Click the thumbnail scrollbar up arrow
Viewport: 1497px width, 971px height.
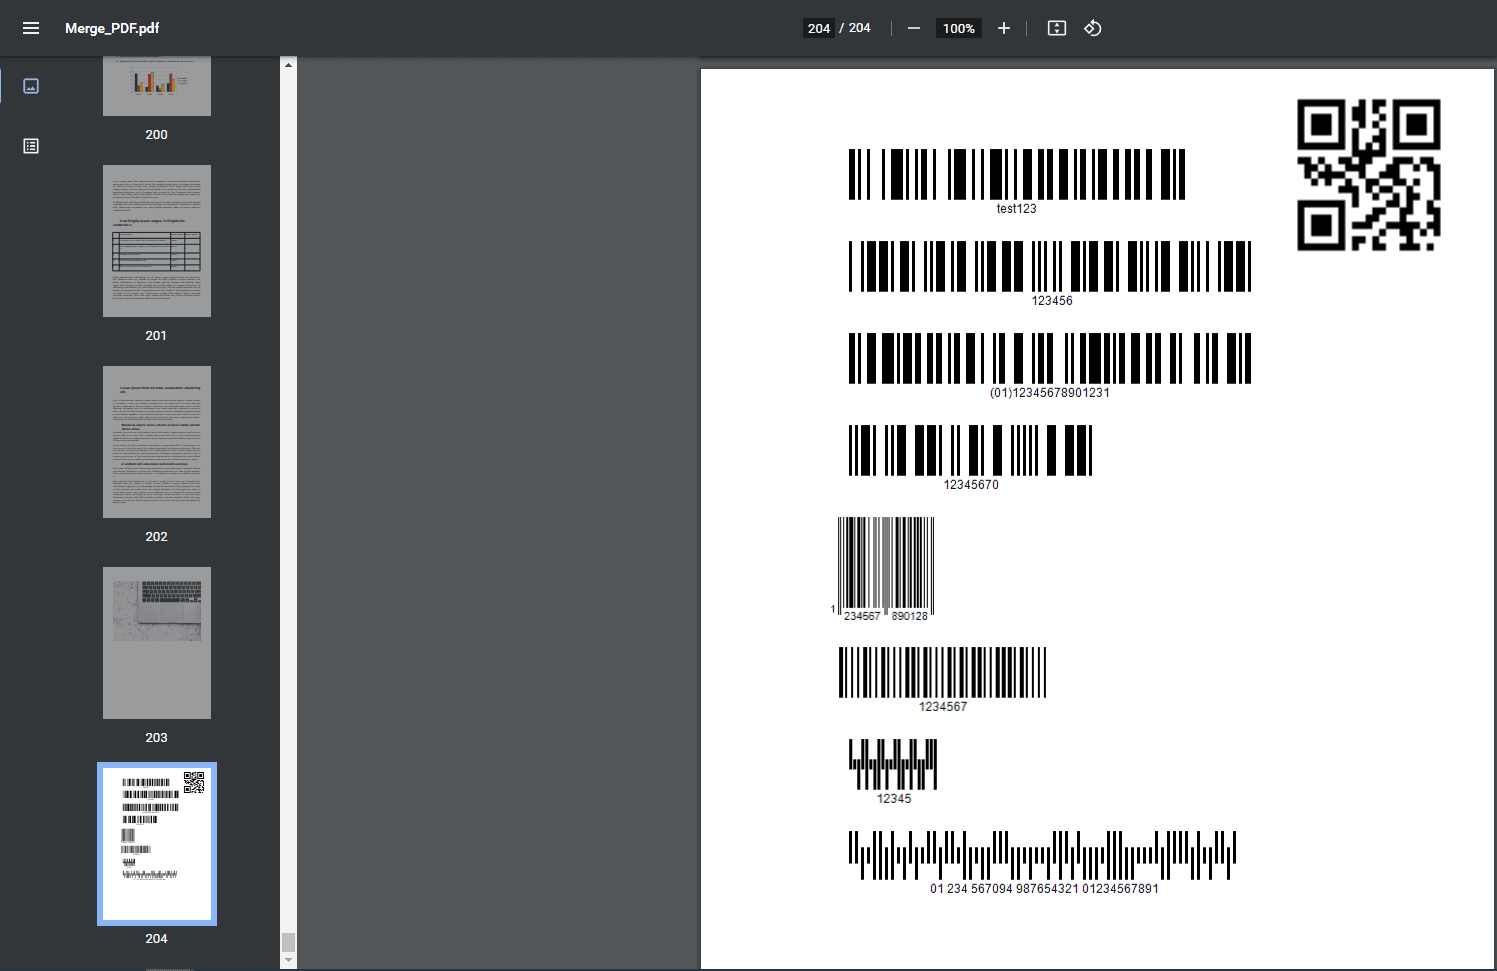[289, 65]
